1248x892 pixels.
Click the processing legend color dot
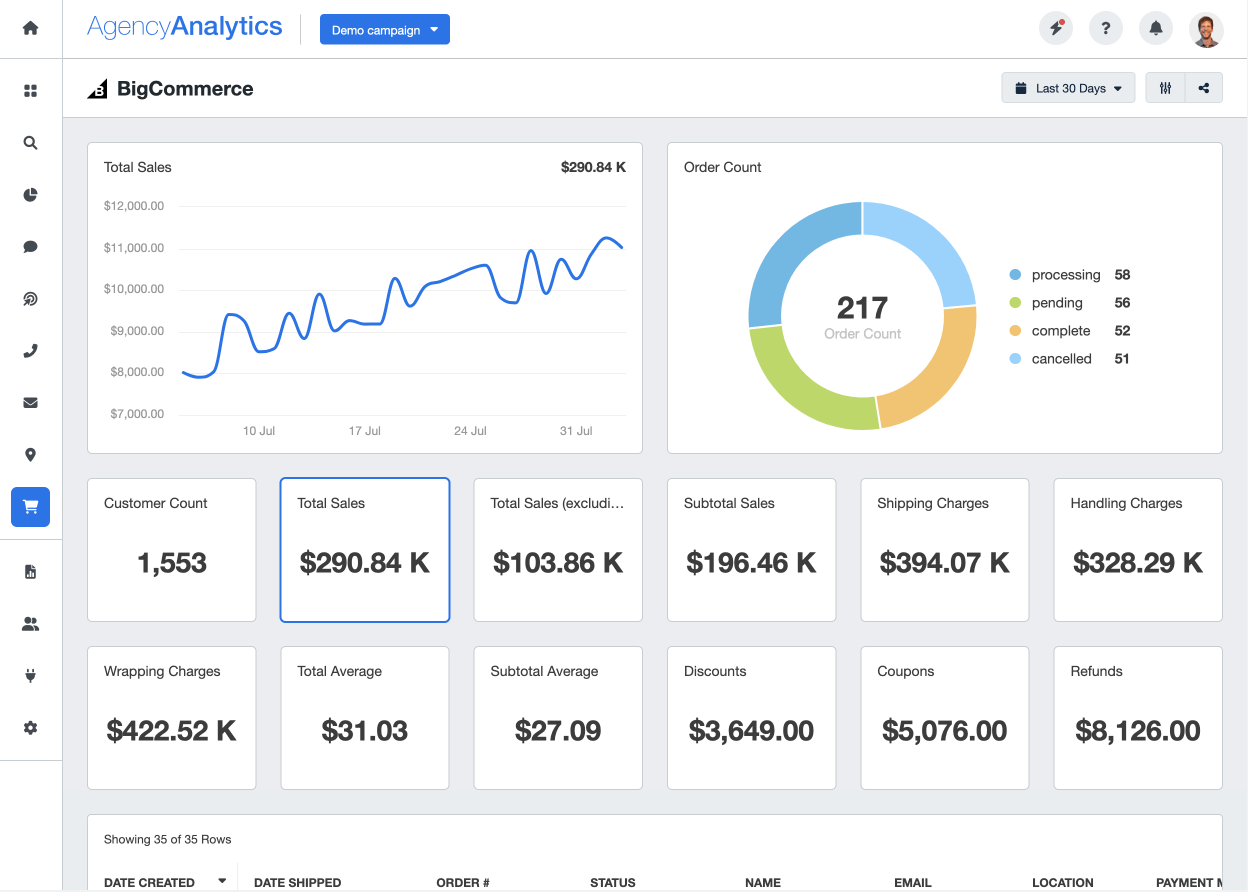pyautogui.click(x=1015, y=275)
